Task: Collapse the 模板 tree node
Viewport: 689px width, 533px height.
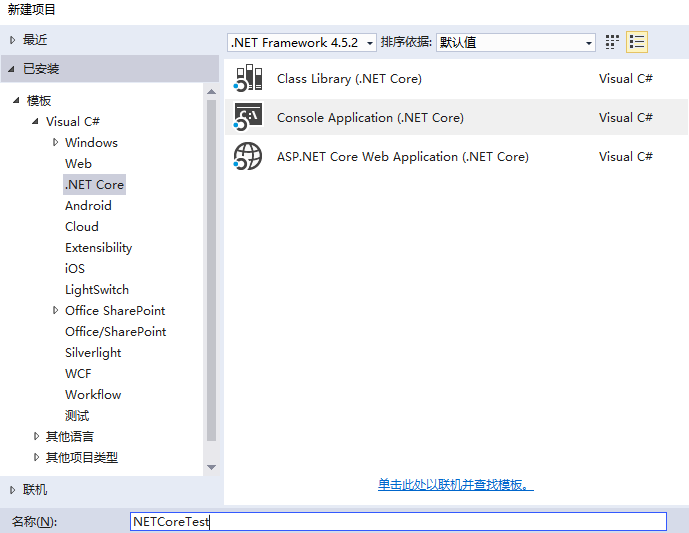Action: coord(16,100)
